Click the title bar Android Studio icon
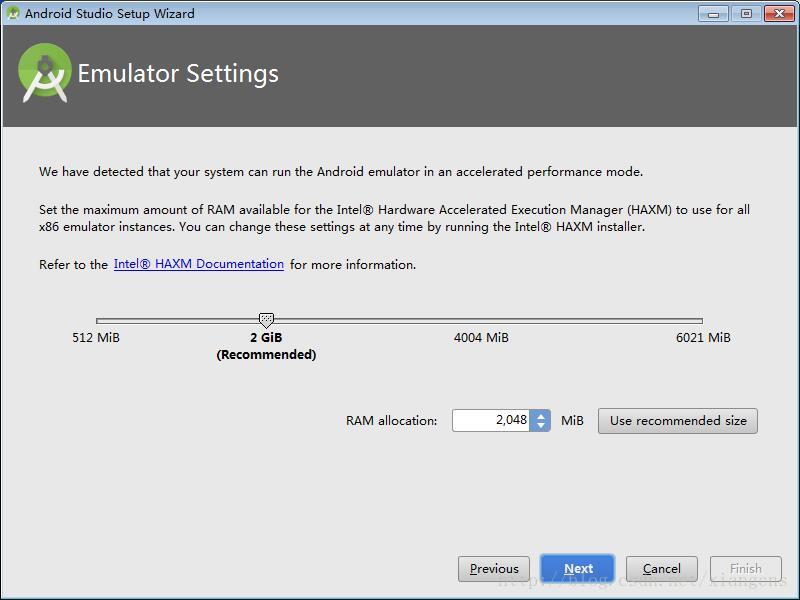The image size is (800, 600). tap(13, 13)
